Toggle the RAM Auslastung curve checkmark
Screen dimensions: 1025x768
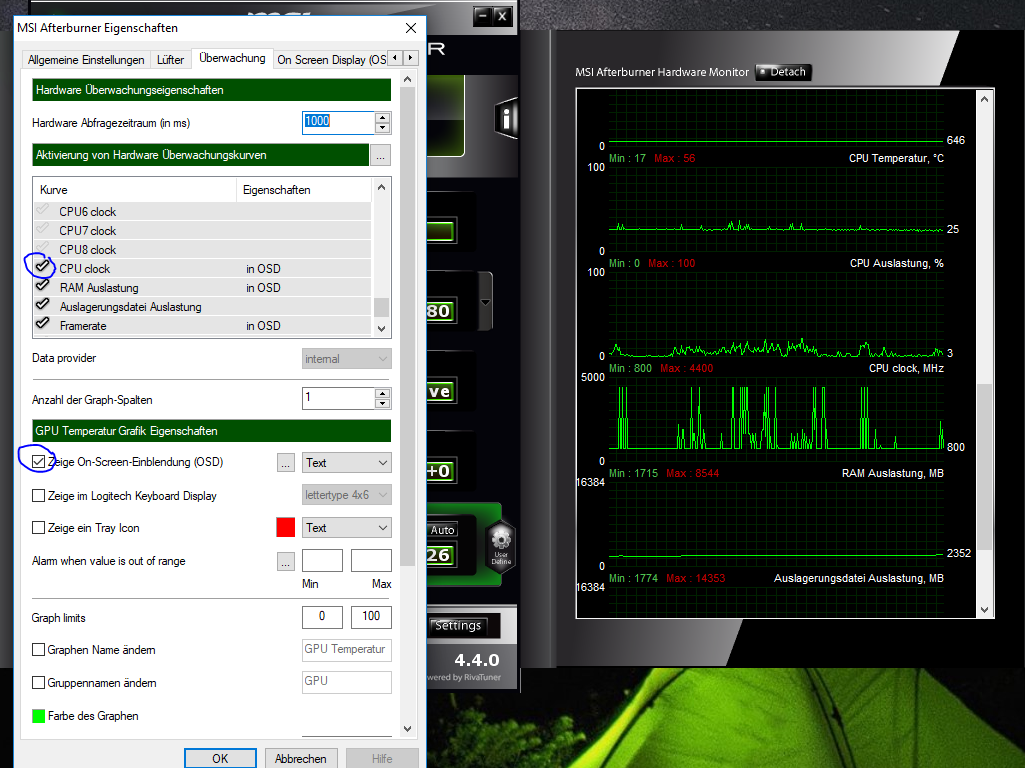click(43, 286)
